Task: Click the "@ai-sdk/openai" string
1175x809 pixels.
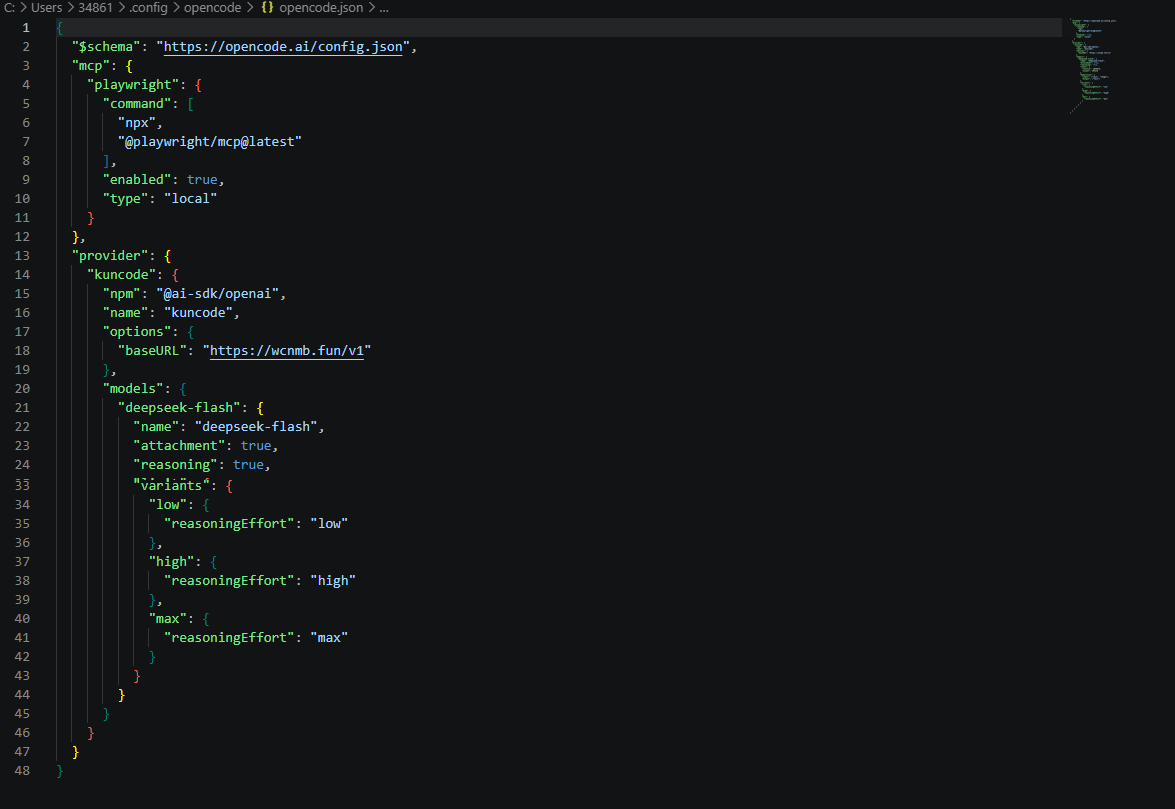Action: point(217,294)
